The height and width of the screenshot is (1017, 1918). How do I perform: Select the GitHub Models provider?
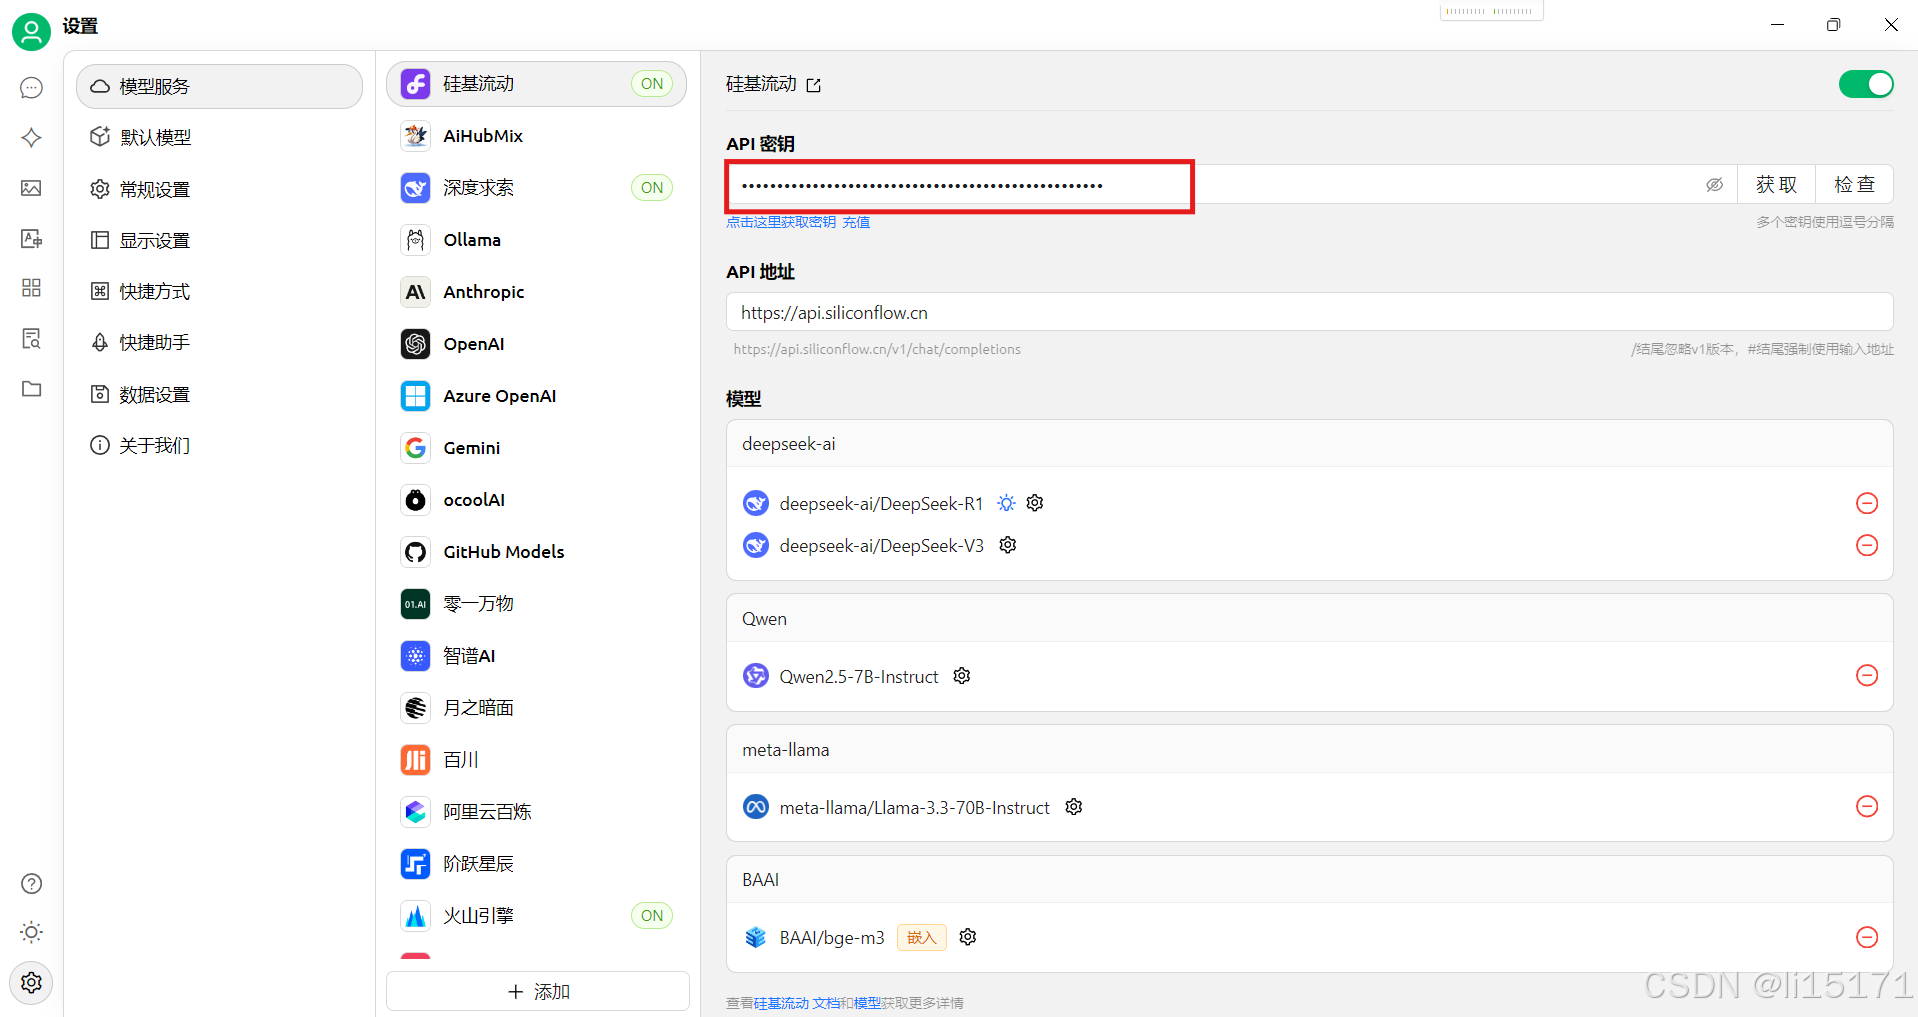pyautogui.click(x=537, y=552)
